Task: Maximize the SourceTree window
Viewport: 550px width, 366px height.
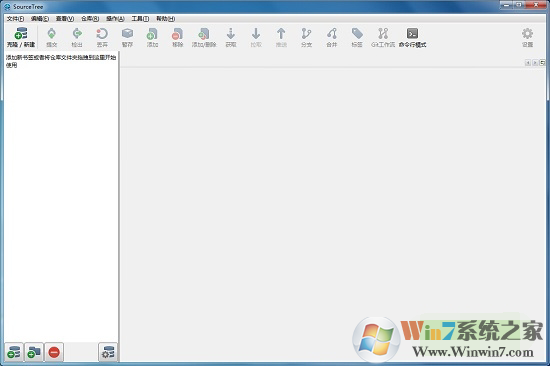Action: (x=519, y=5)
